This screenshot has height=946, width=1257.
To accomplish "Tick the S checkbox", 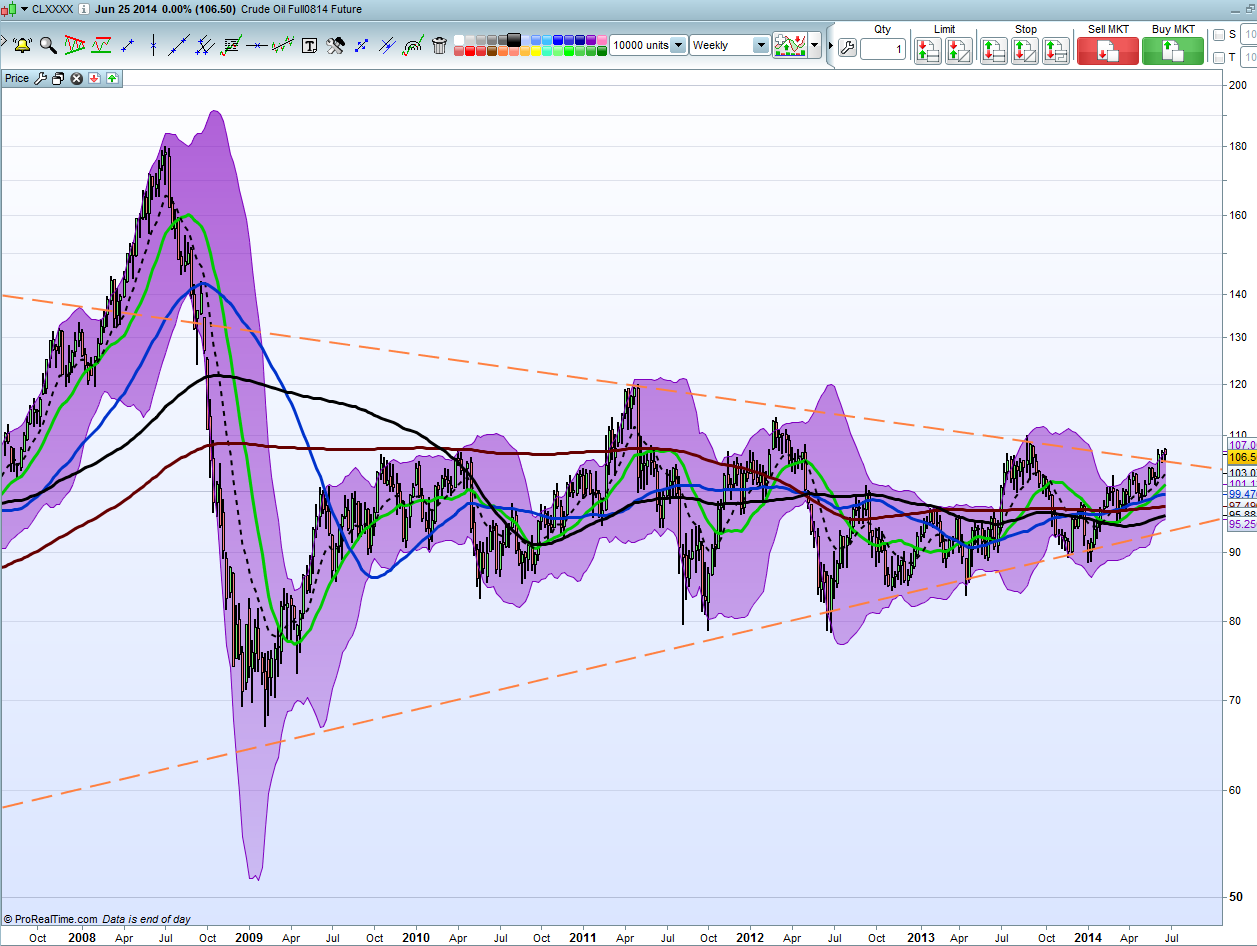I will pyautogui.click(x=1219, y=35).
